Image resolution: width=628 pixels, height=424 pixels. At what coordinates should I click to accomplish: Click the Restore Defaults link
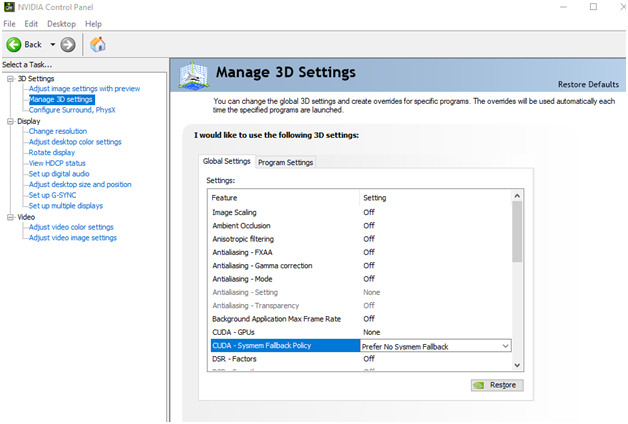587,84
